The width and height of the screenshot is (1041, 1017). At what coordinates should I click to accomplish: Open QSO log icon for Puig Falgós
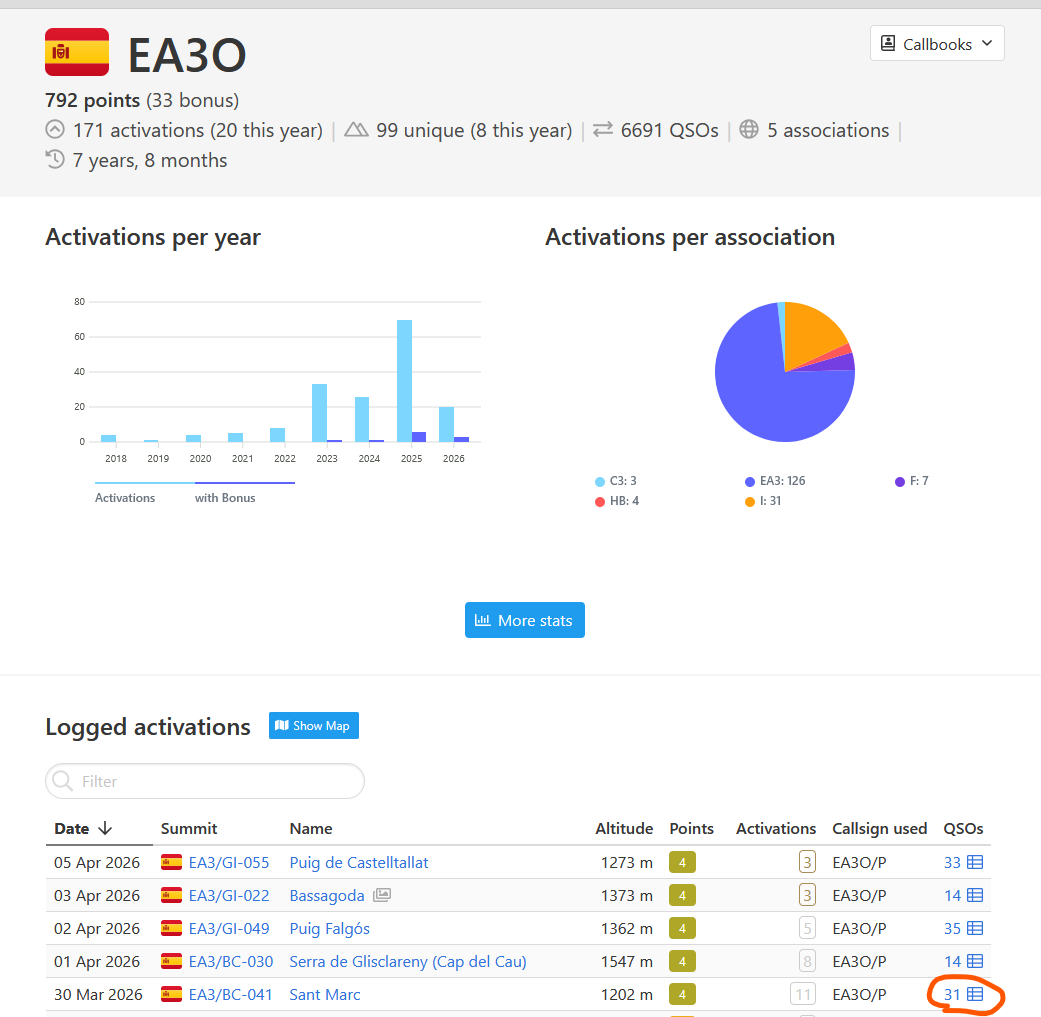point(975,928)
